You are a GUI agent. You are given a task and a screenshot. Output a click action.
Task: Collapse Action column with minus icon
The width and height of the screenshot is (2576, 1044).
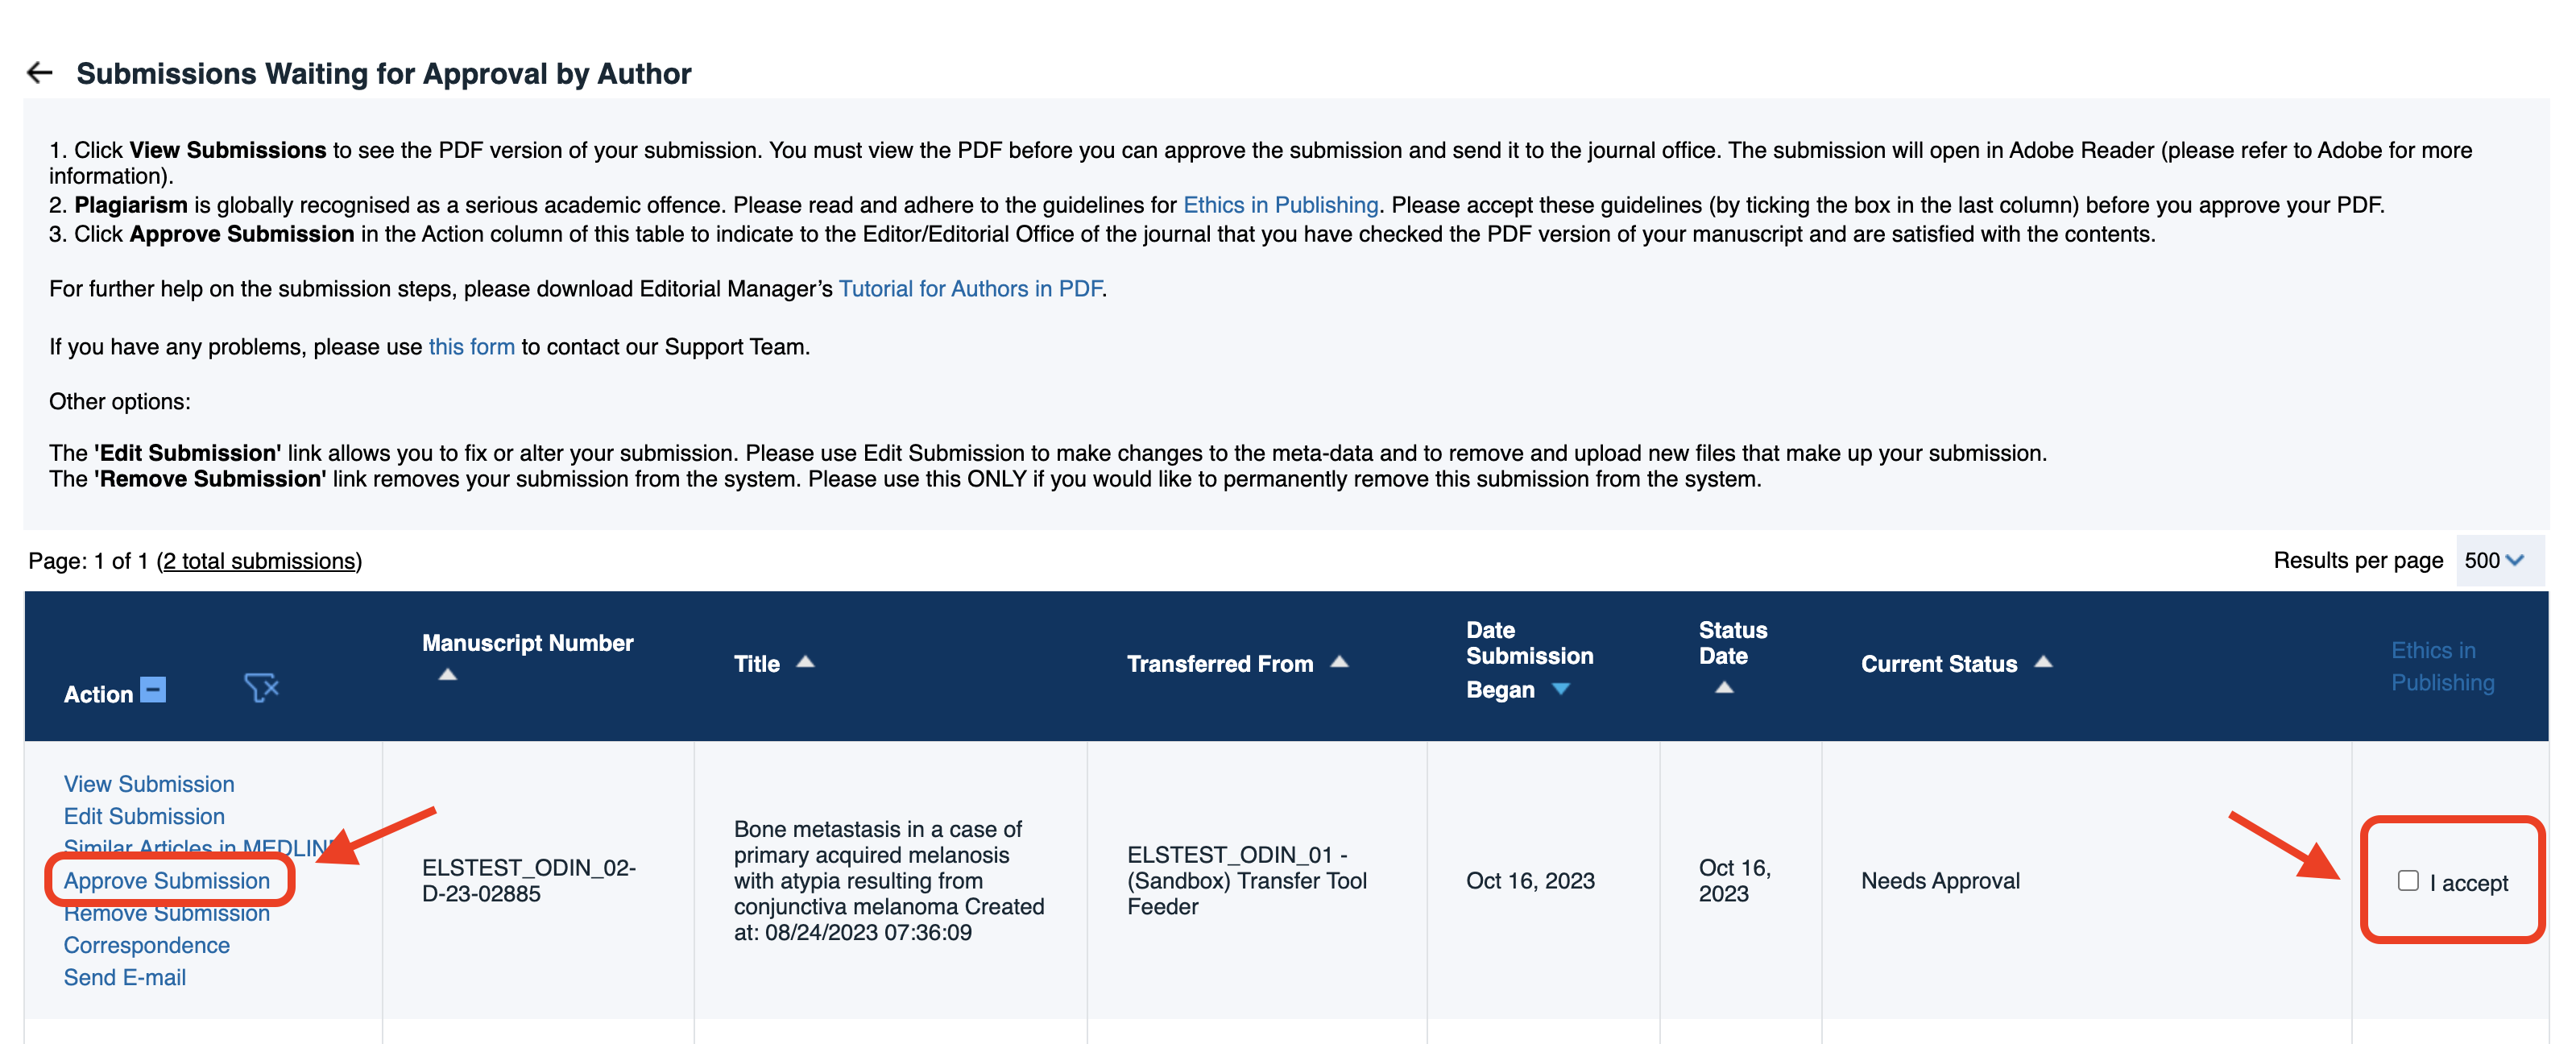(x=153, y=691)
